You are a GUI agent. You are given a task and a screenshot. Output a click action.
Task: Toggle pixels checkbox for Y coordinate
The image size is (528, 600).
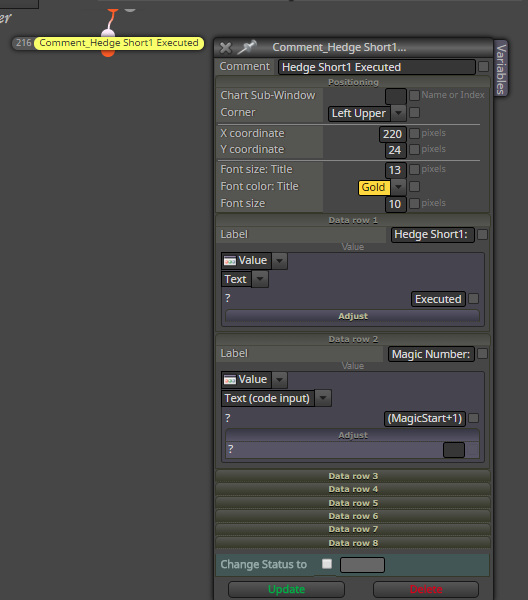(414, 149)
